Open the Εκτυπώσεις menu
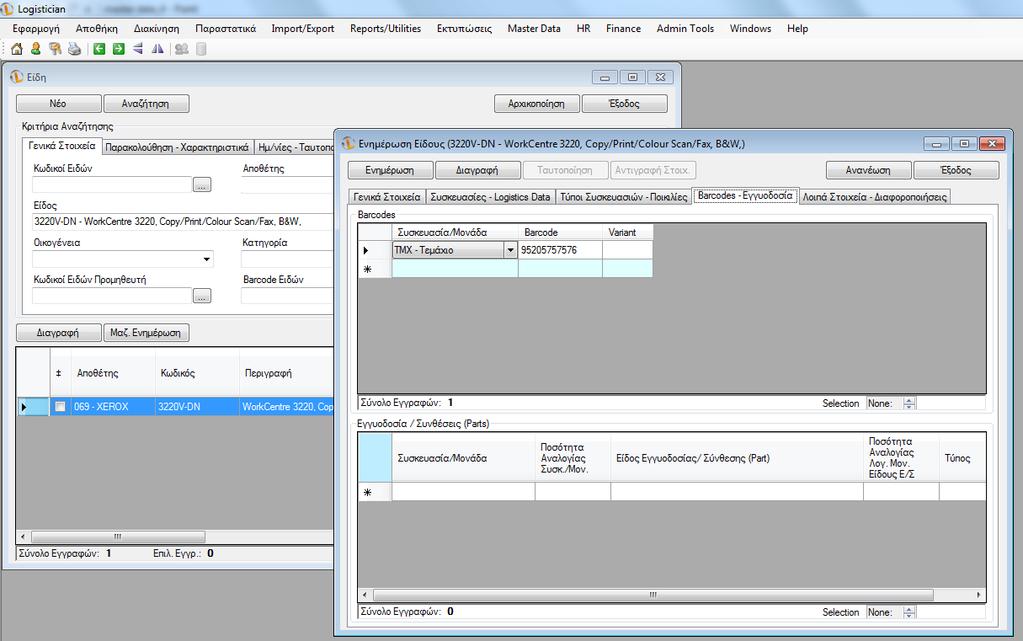1023x641 pixels. coord(464,29)
